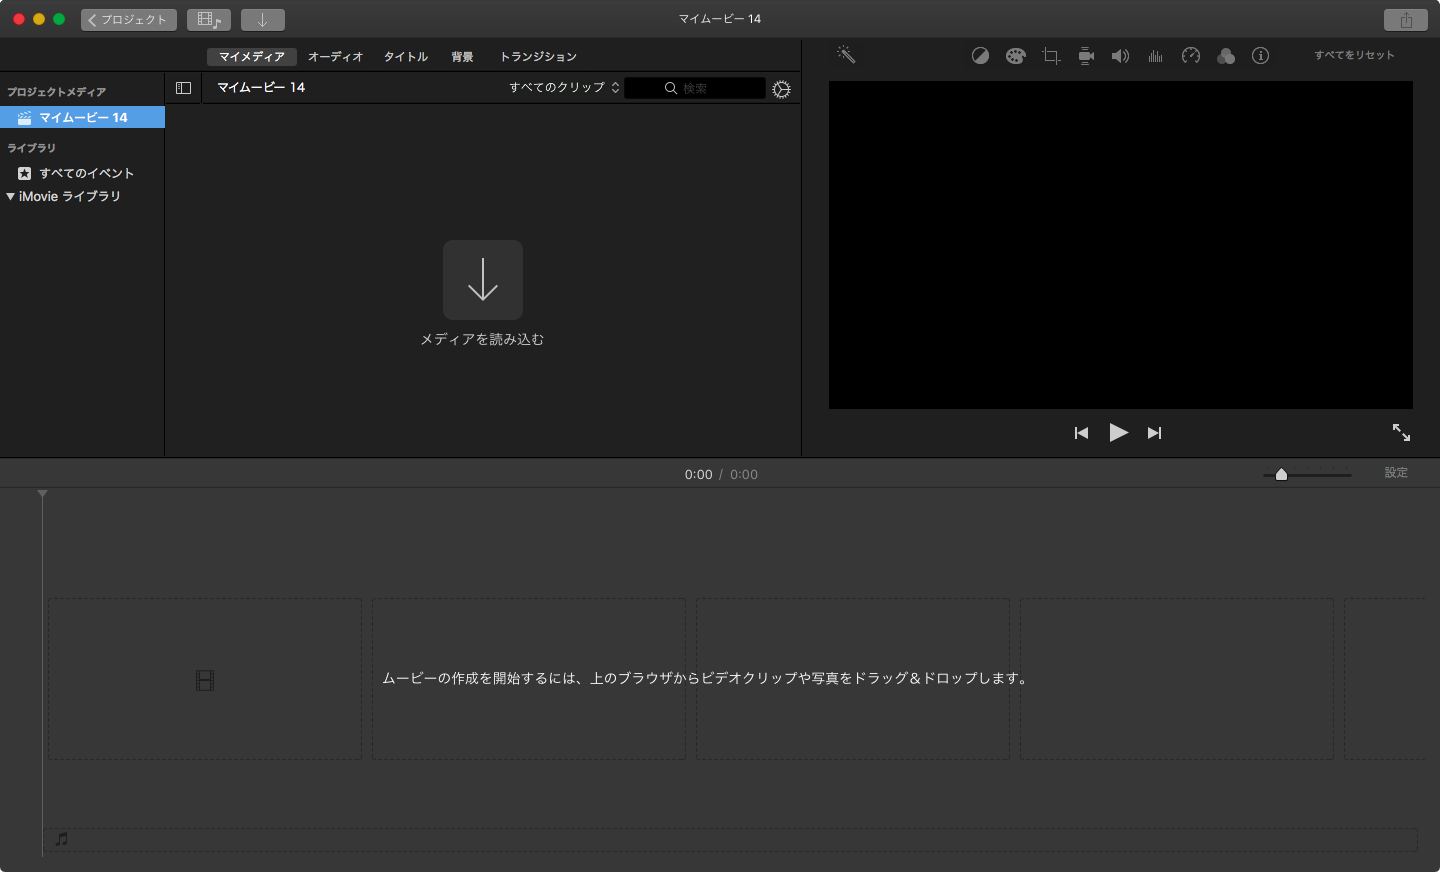Switch to オーディオ tab
1440x872 pixels.
[x=335, y=57]
